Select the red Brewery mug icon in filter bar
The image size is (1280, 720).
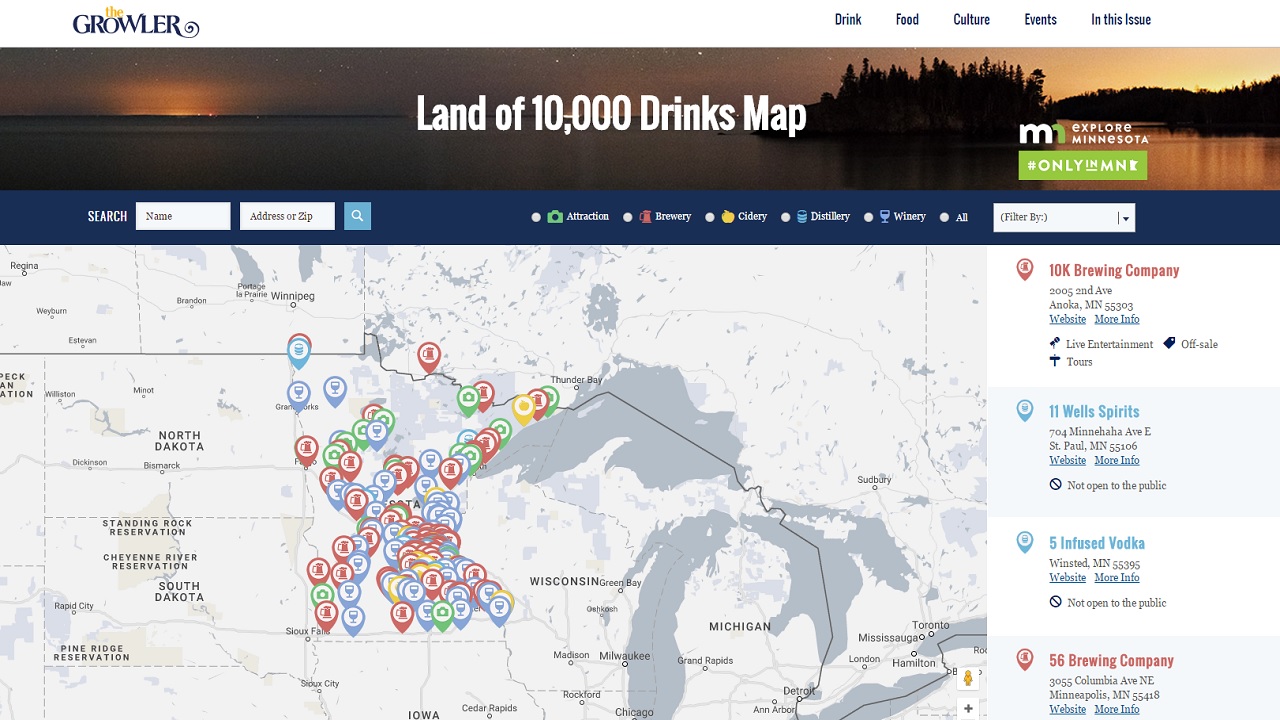646,216
